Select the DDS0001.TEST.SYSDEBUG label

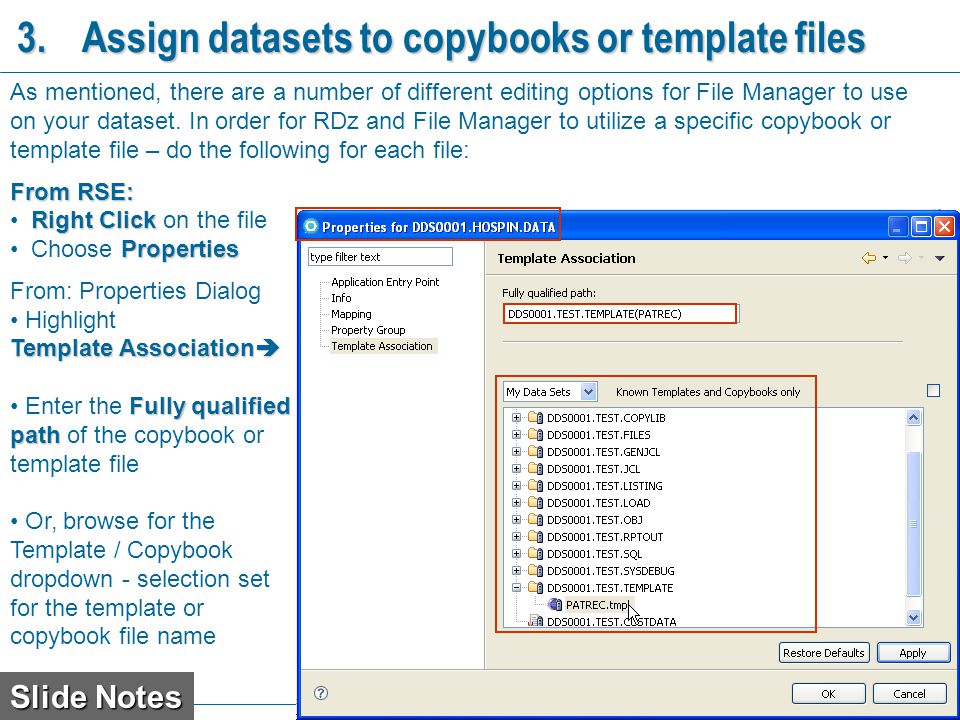610,571
